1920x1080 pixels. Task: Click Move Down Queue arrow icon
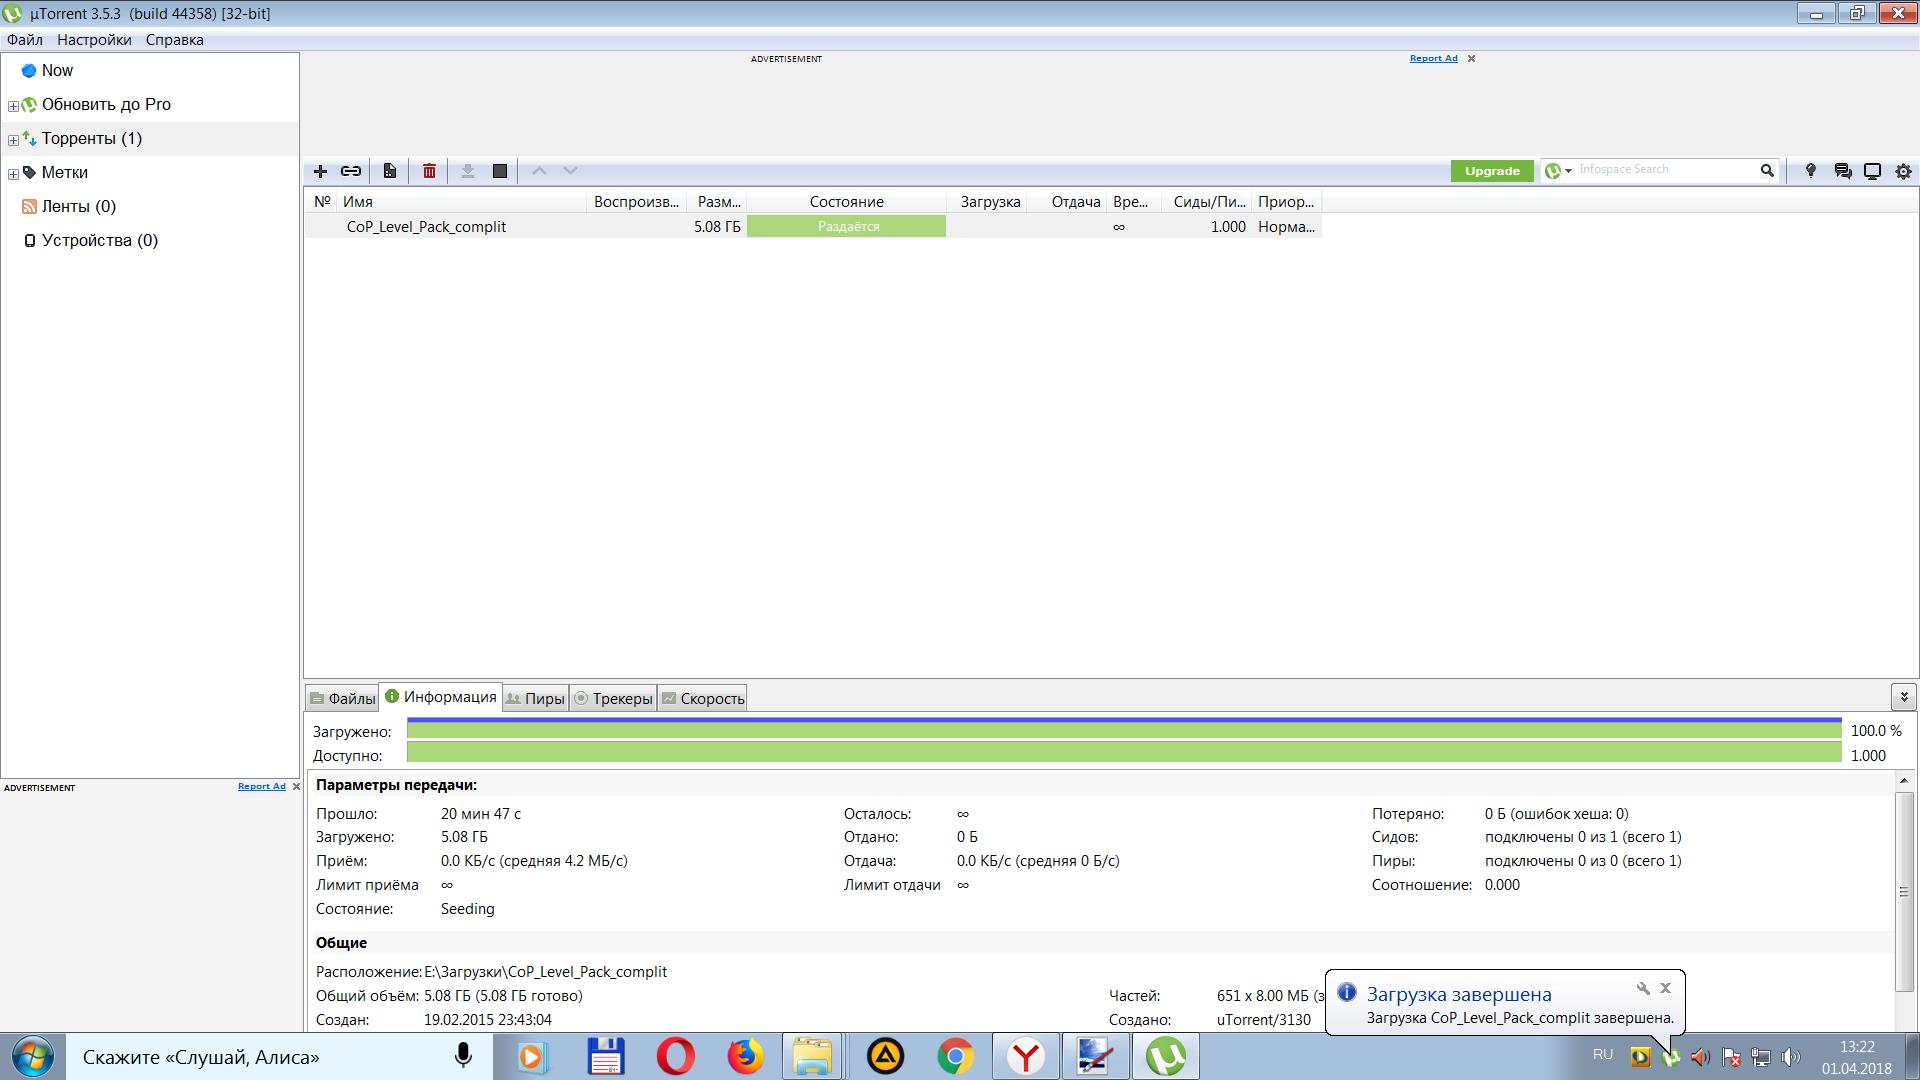pos(570,171)
